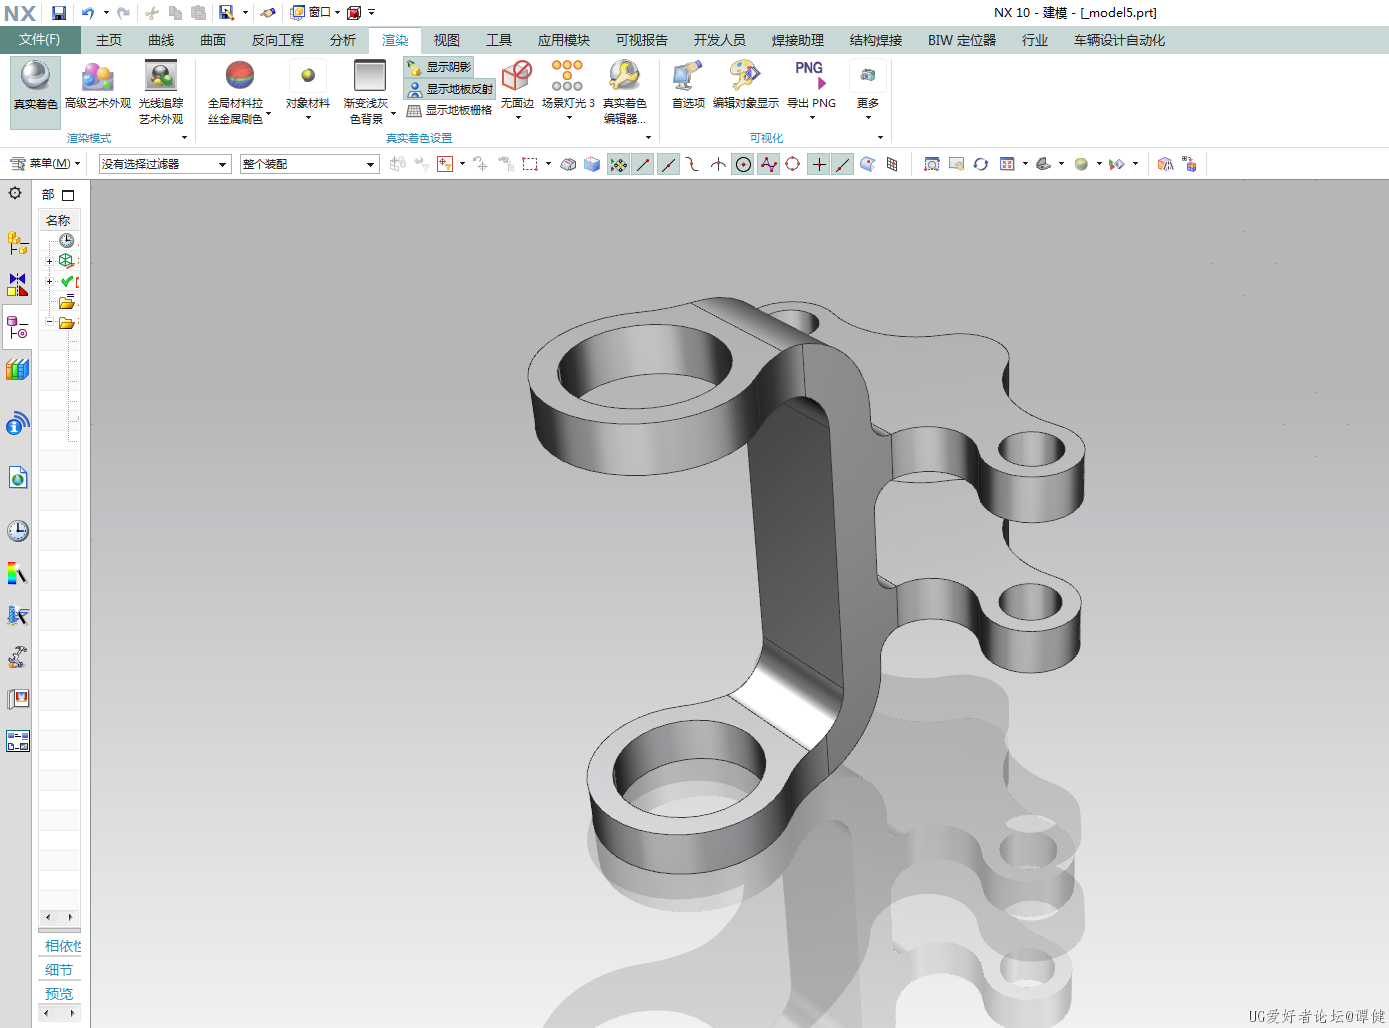Open rendering preferences (首选项)
The image size is (1389, 1028).
(x=688, y=85)
